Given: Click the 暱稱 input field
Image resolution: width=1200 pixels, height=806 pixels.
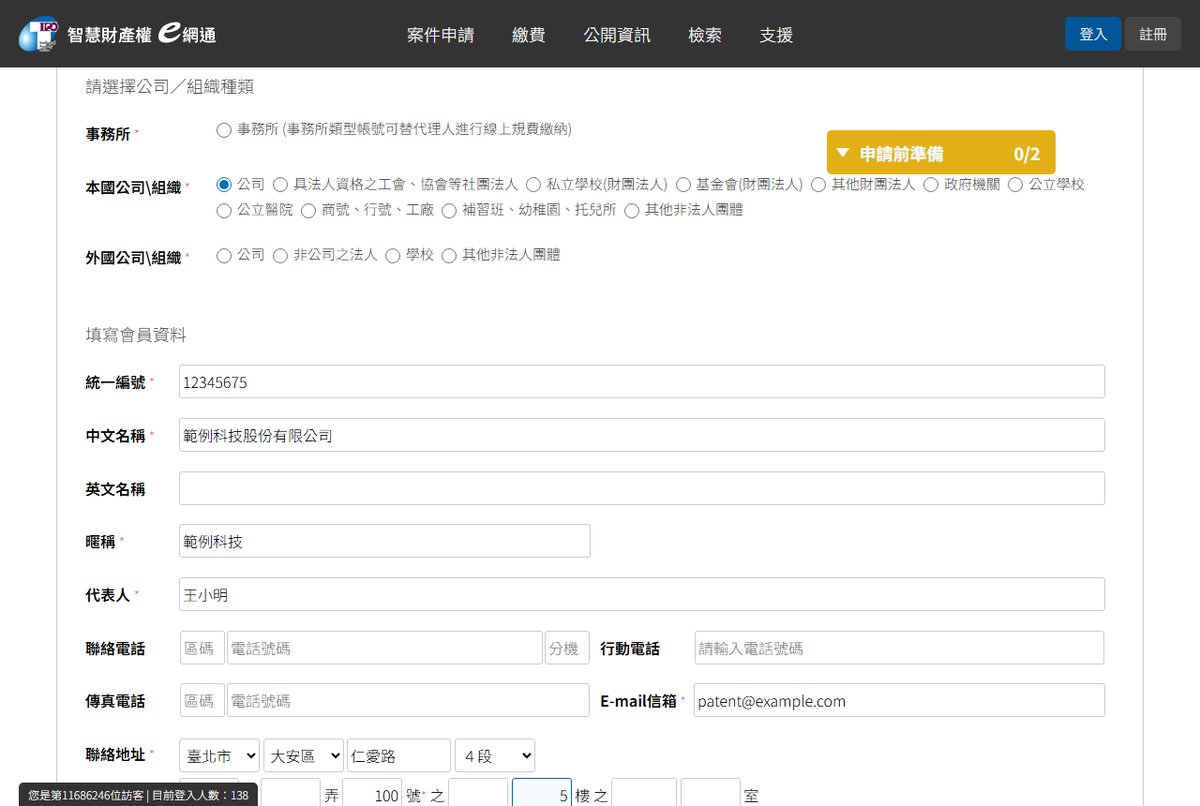Looking at the screenshot, I should point(385,541).
